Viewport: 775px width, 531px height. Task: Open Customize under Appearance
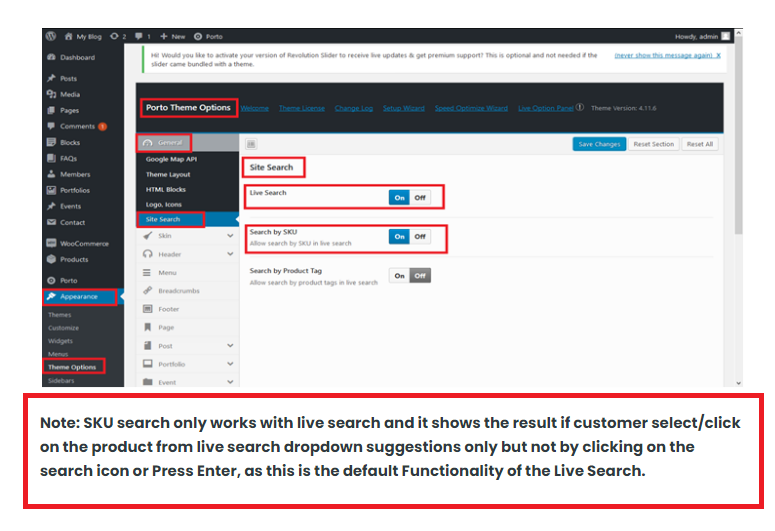coord(63,328)
